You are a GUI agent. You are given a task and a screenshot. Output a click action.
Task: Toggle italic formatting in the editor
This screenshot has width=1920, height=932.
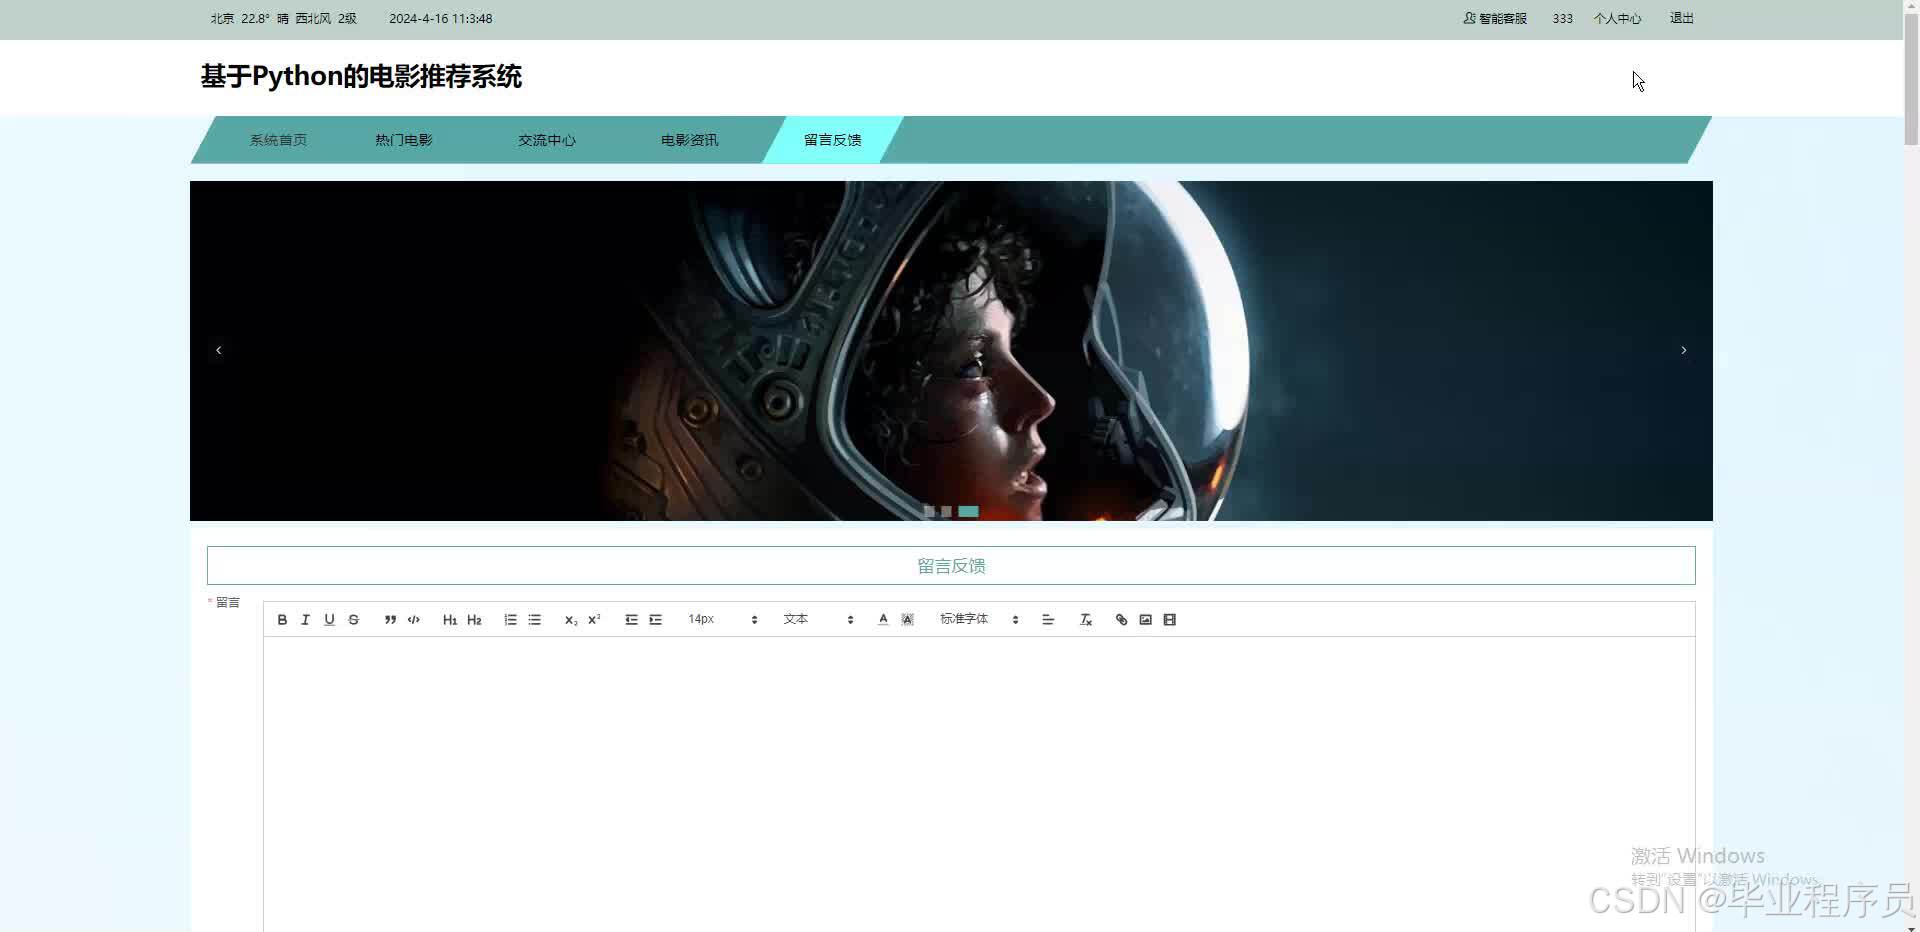[x=306, y=620]
